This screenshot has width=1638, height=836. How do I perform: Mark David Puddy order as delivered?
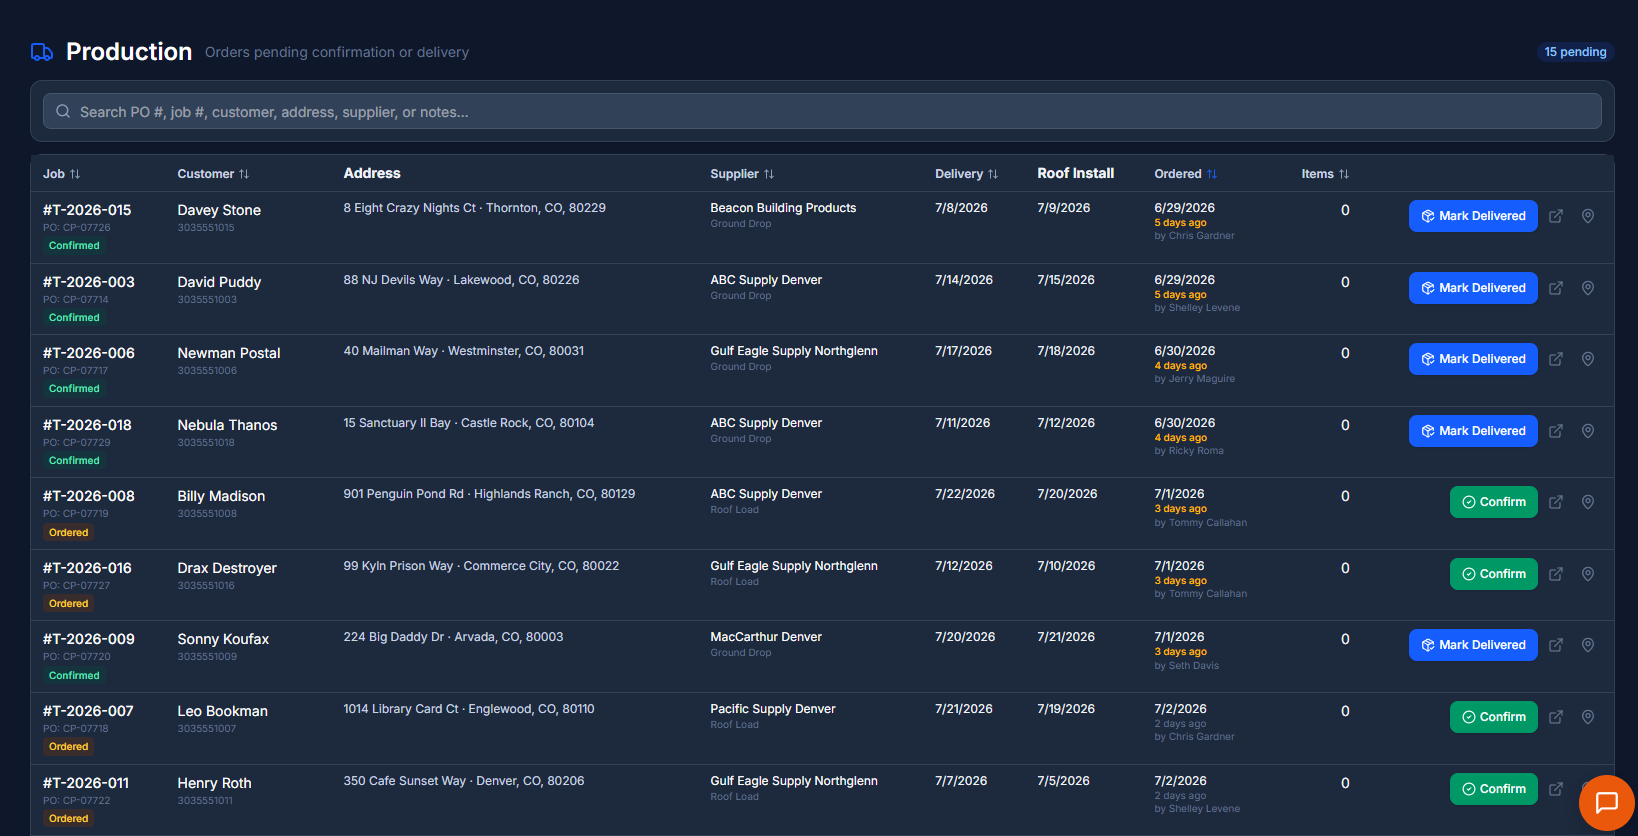[1473, 288]
